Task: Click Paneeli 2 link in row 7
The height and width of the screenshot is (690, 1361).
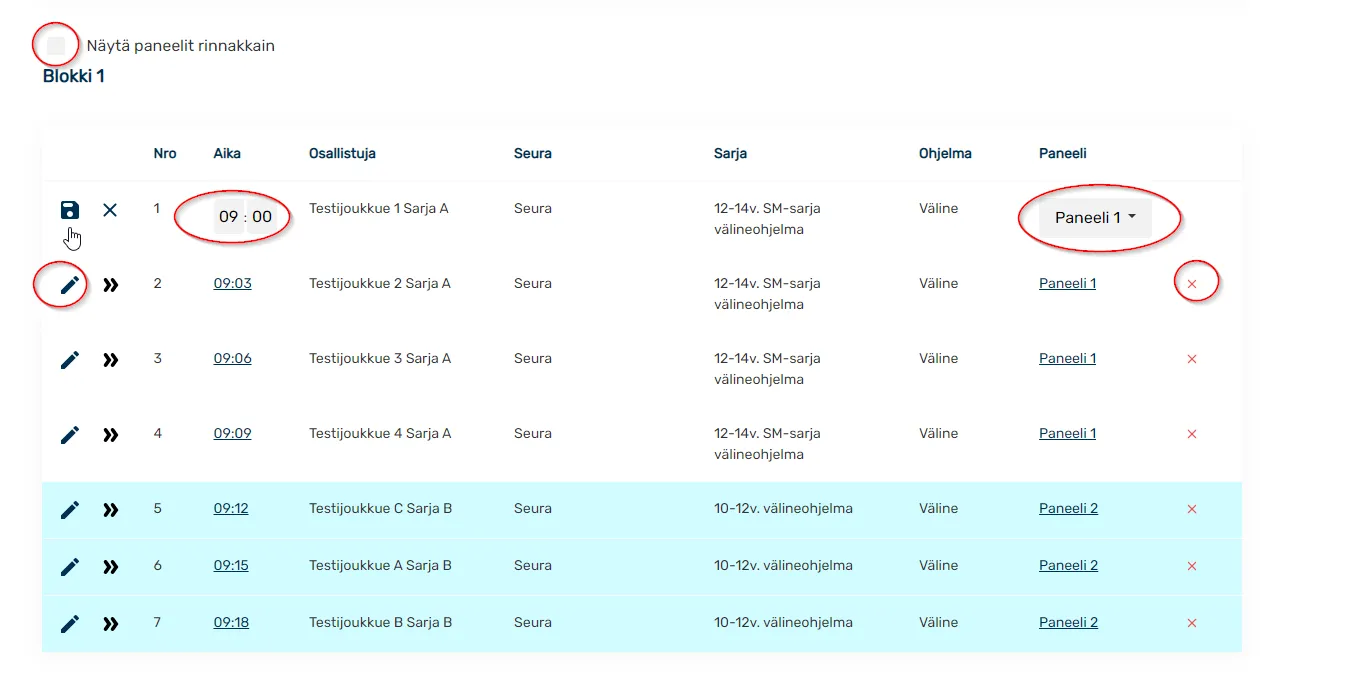Action: [1068, 623]
